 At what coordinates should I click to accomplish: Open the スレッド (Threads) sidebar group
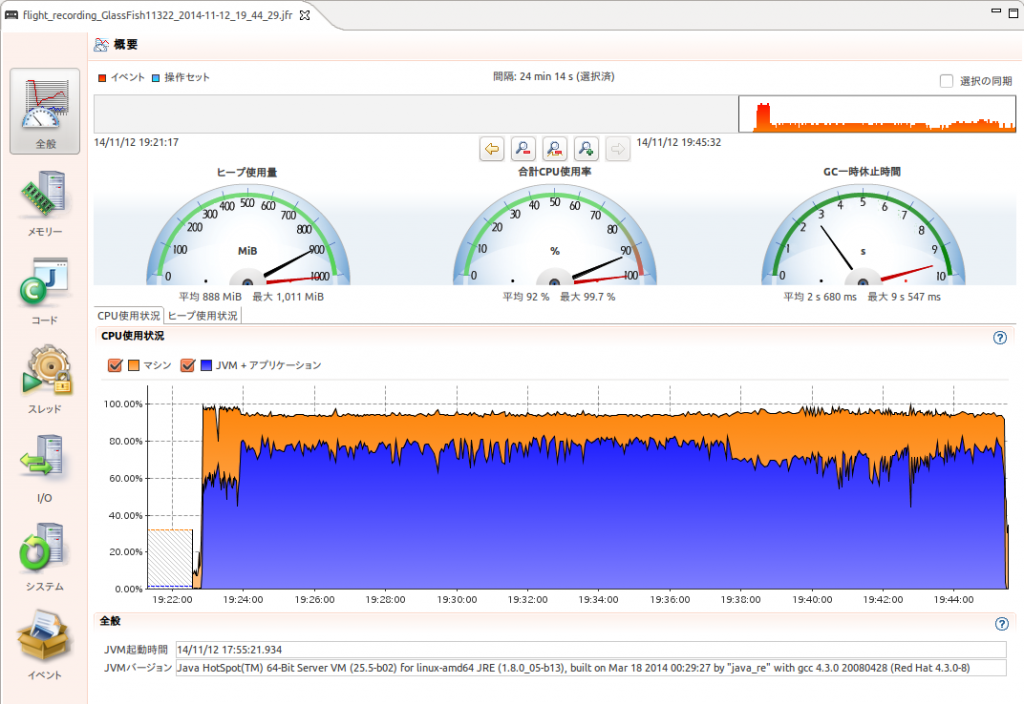(45, 378)
